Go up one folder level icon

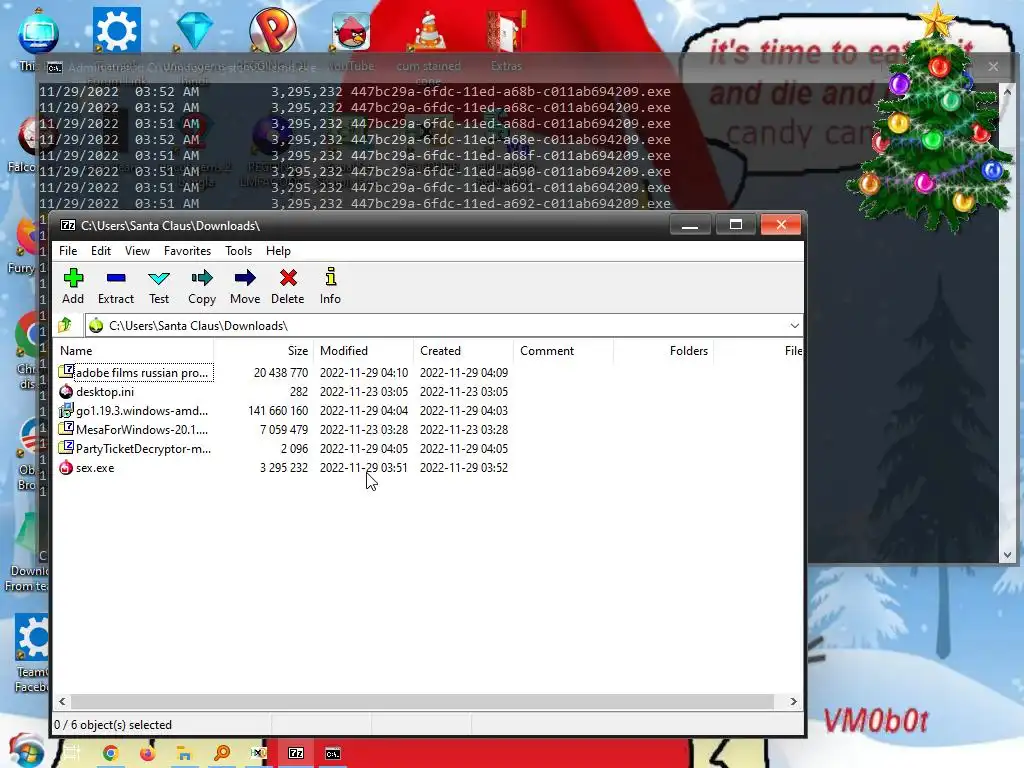tap(65, 325)
